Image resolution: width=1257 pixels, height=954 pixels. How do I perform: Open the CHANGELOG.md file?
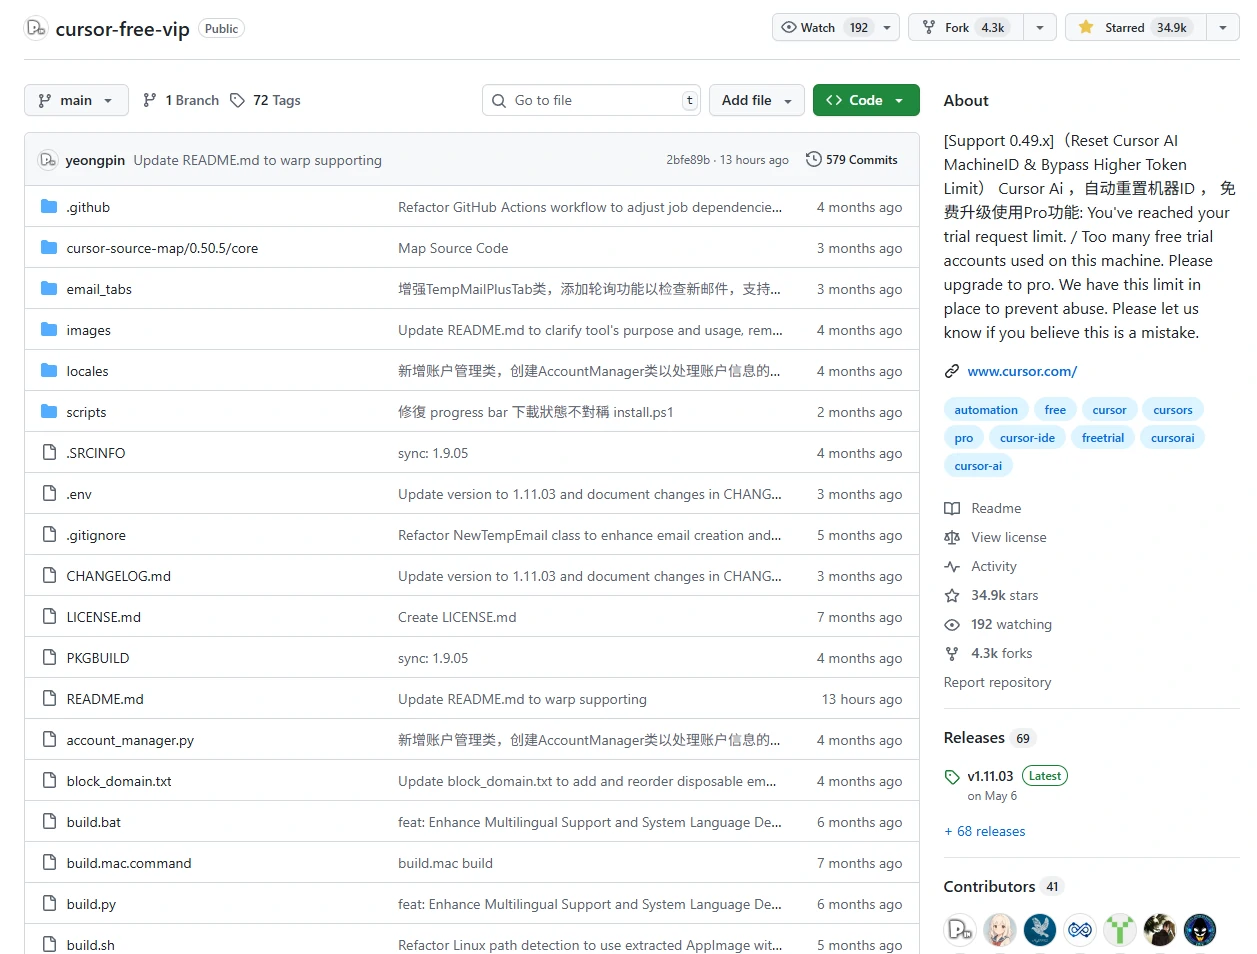pos(119,576)
